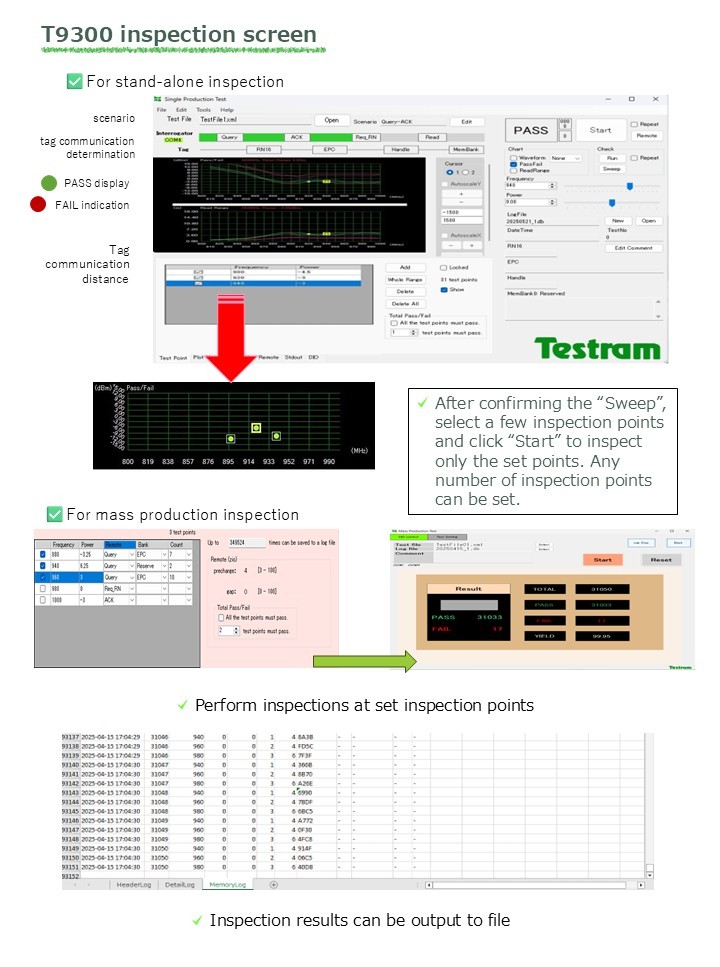This screenshot has height=967, width=720.
Task: Switch to the HeaderLog sheet tab
Action: 134,884
